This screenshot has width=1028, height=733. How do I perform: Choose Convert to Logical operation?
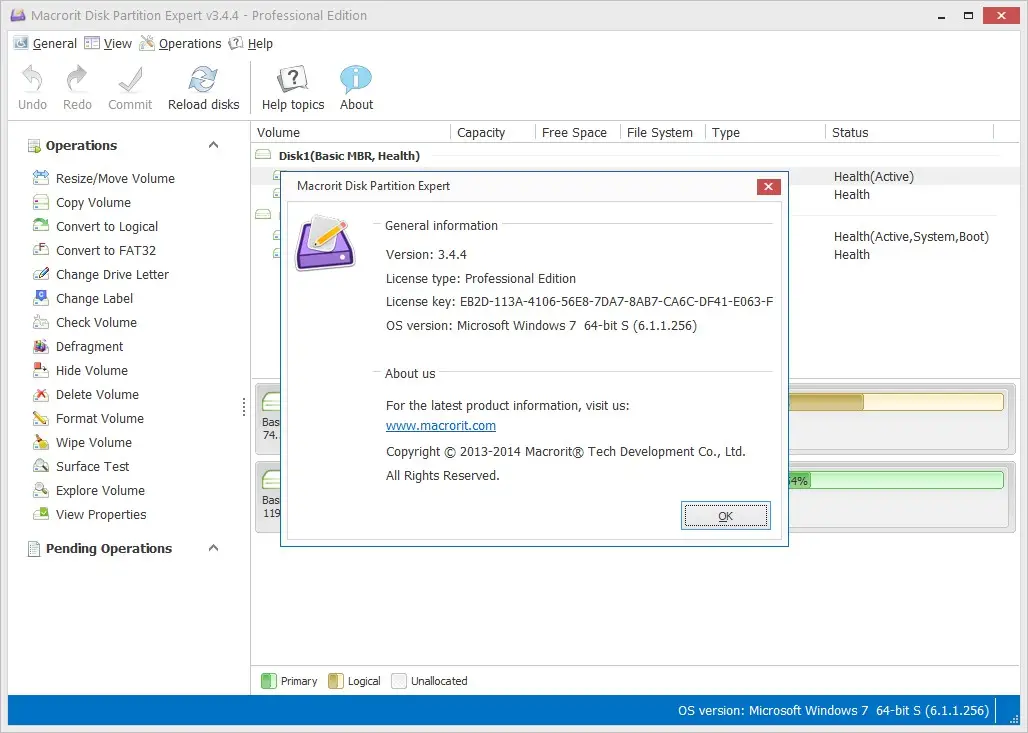point(96,226)
